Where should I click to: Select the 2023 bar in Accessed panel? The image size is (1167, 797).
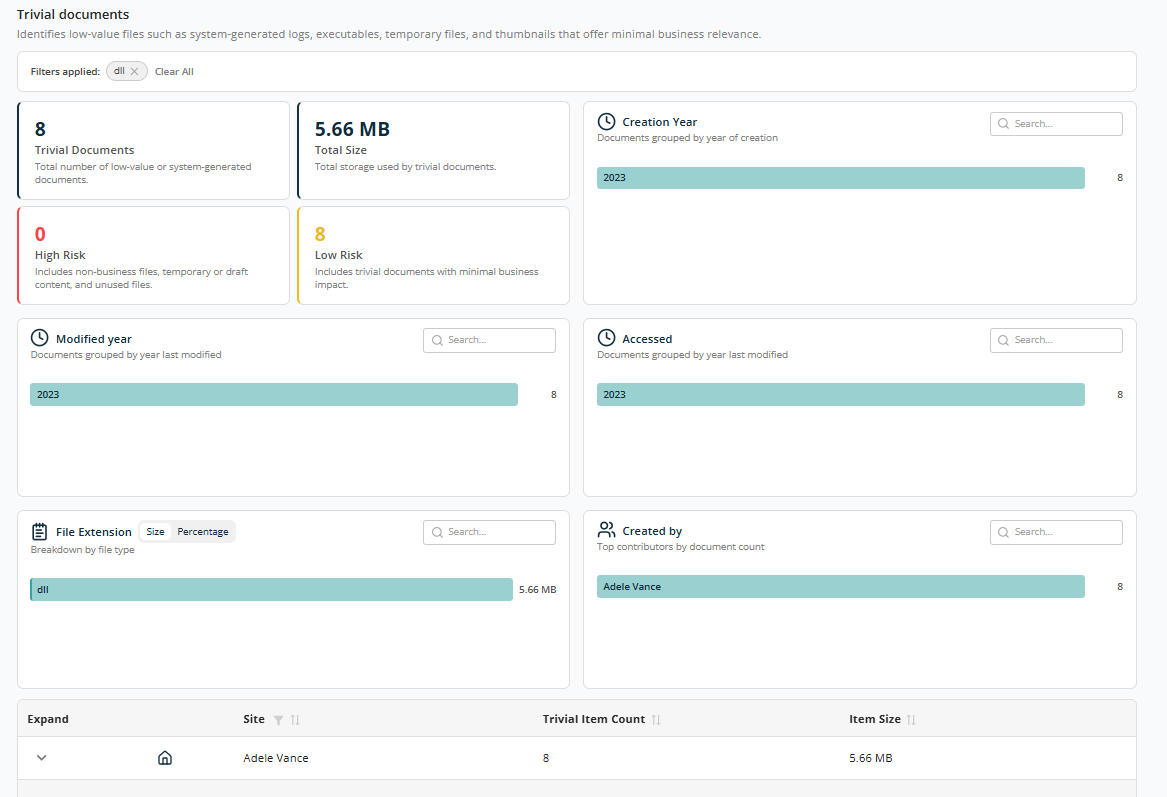click(x=840, y=394)
